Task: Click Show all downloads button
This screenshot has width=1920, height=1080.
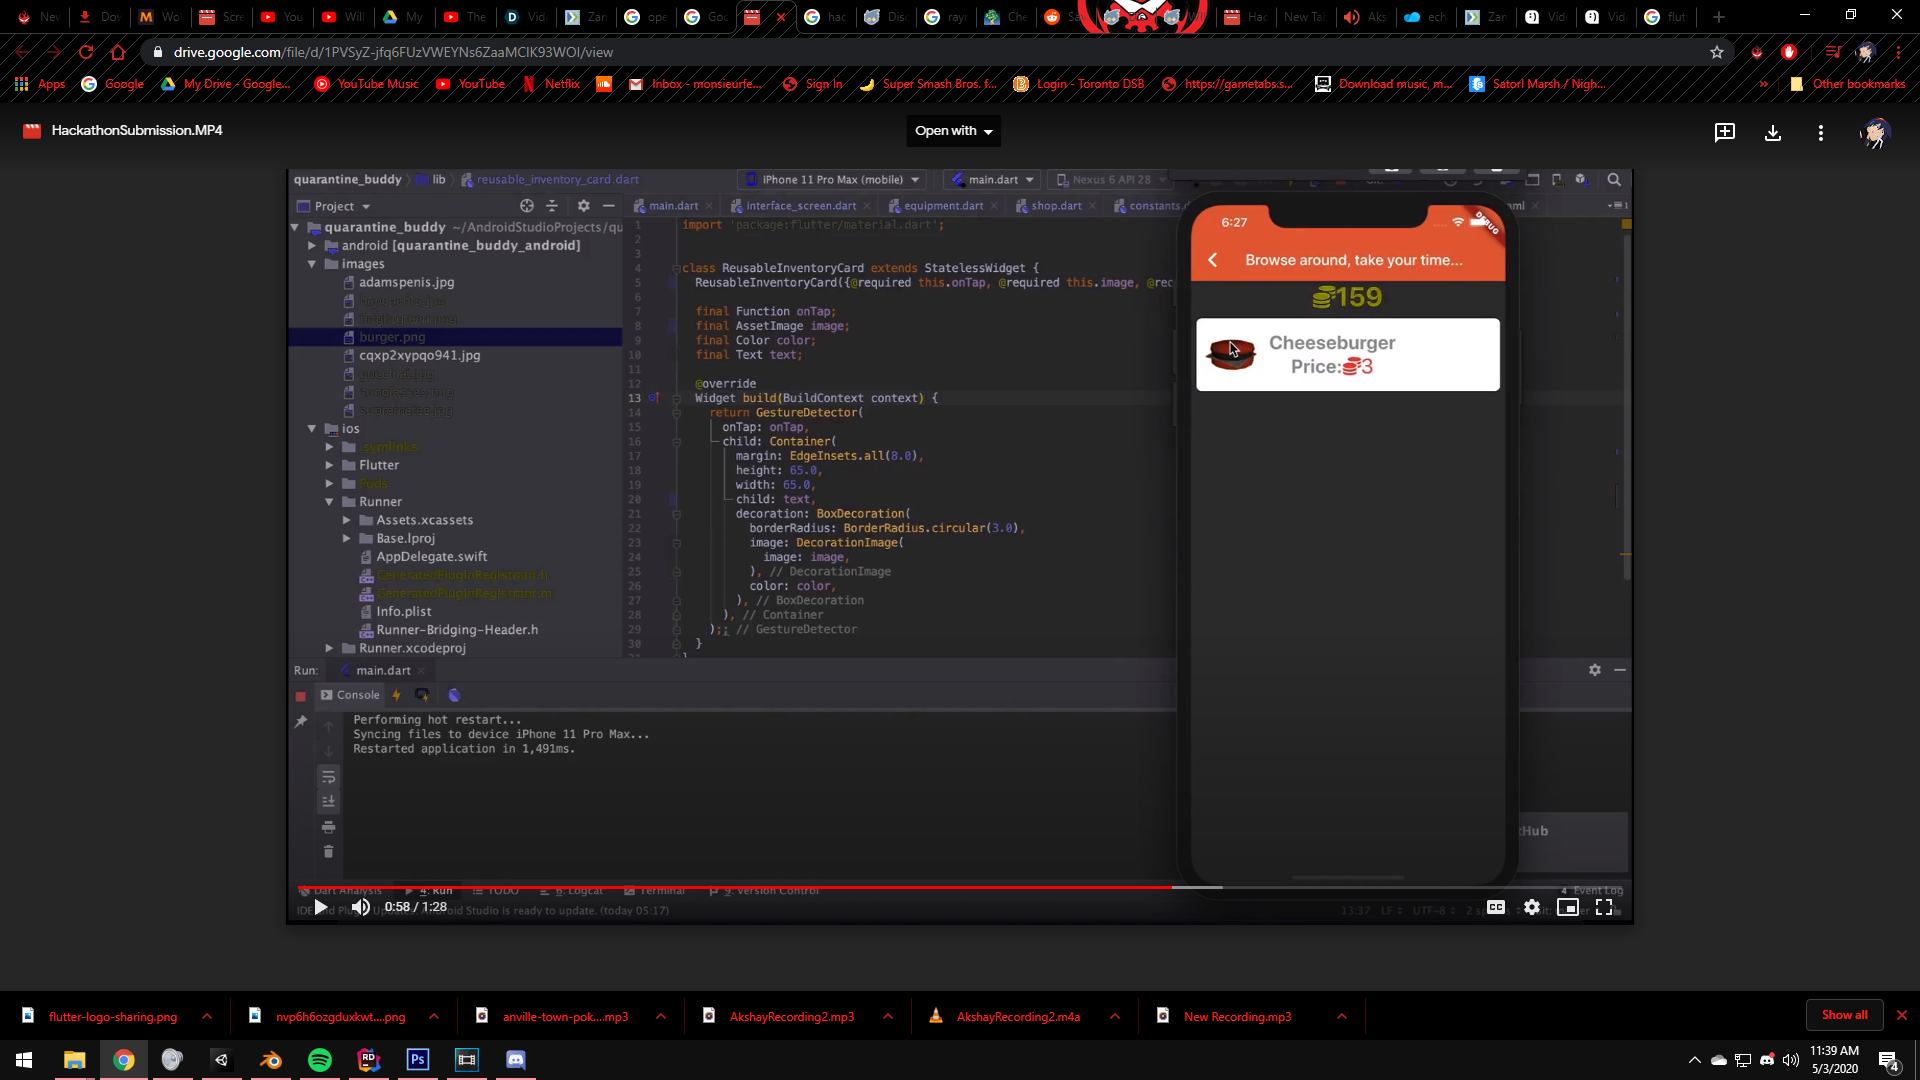Action: coord(1844,1015)
